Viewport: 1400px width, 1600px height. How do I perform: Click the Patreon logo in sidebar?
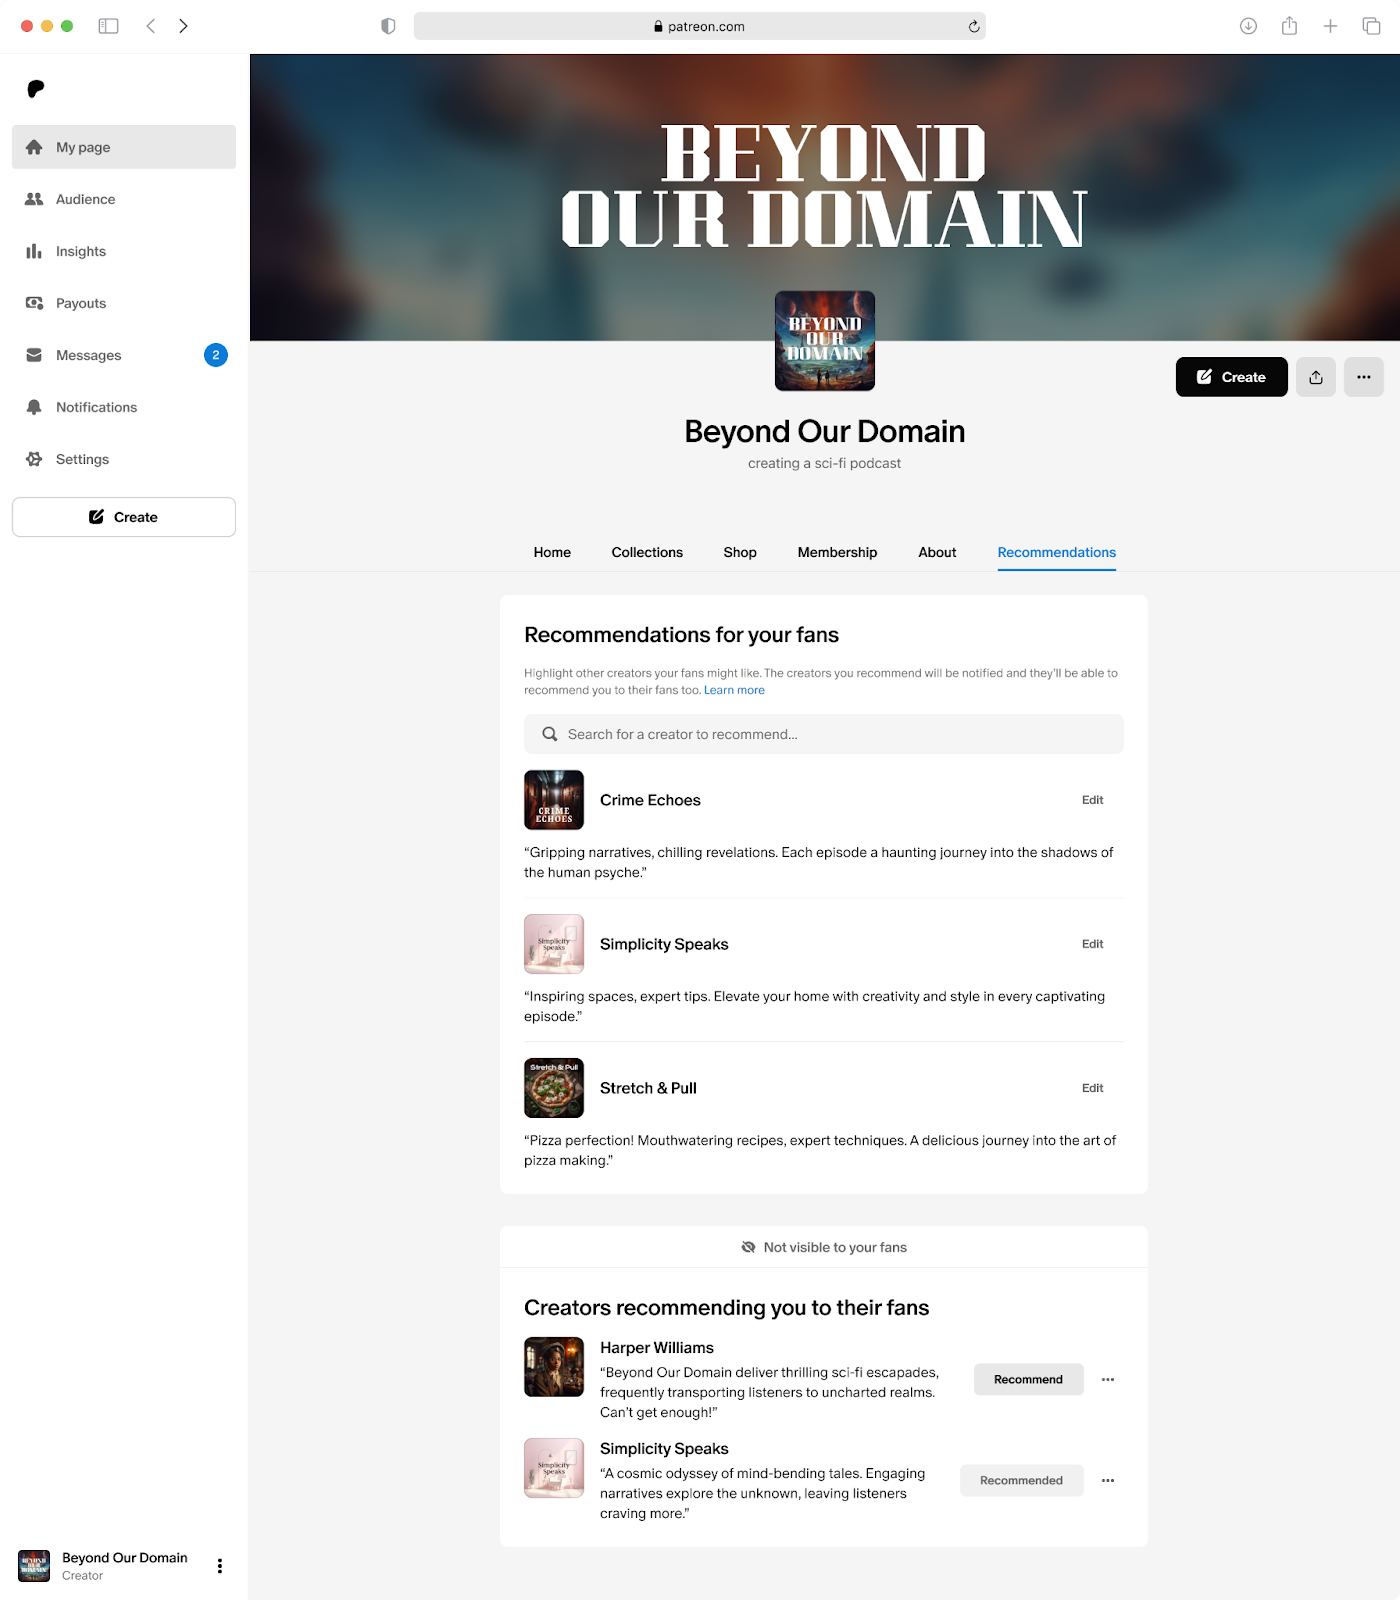click(x=36, y=89)
